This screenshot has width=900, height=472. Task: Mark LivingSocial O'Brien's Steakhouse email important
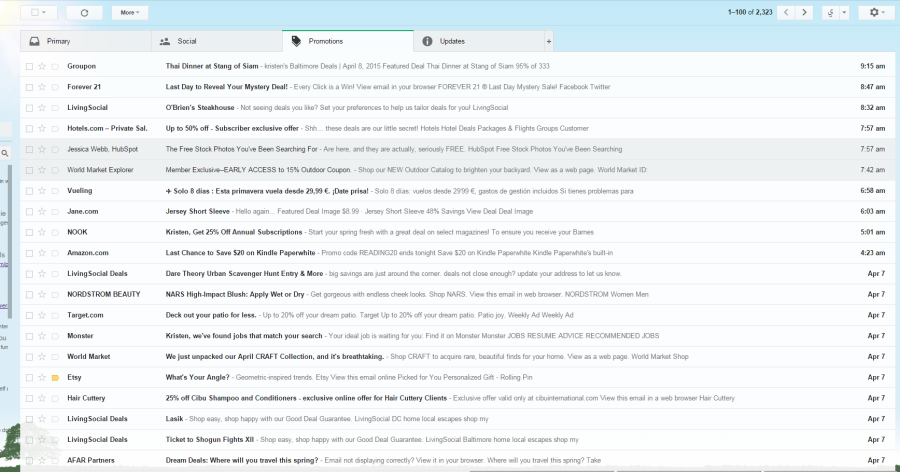55,107
